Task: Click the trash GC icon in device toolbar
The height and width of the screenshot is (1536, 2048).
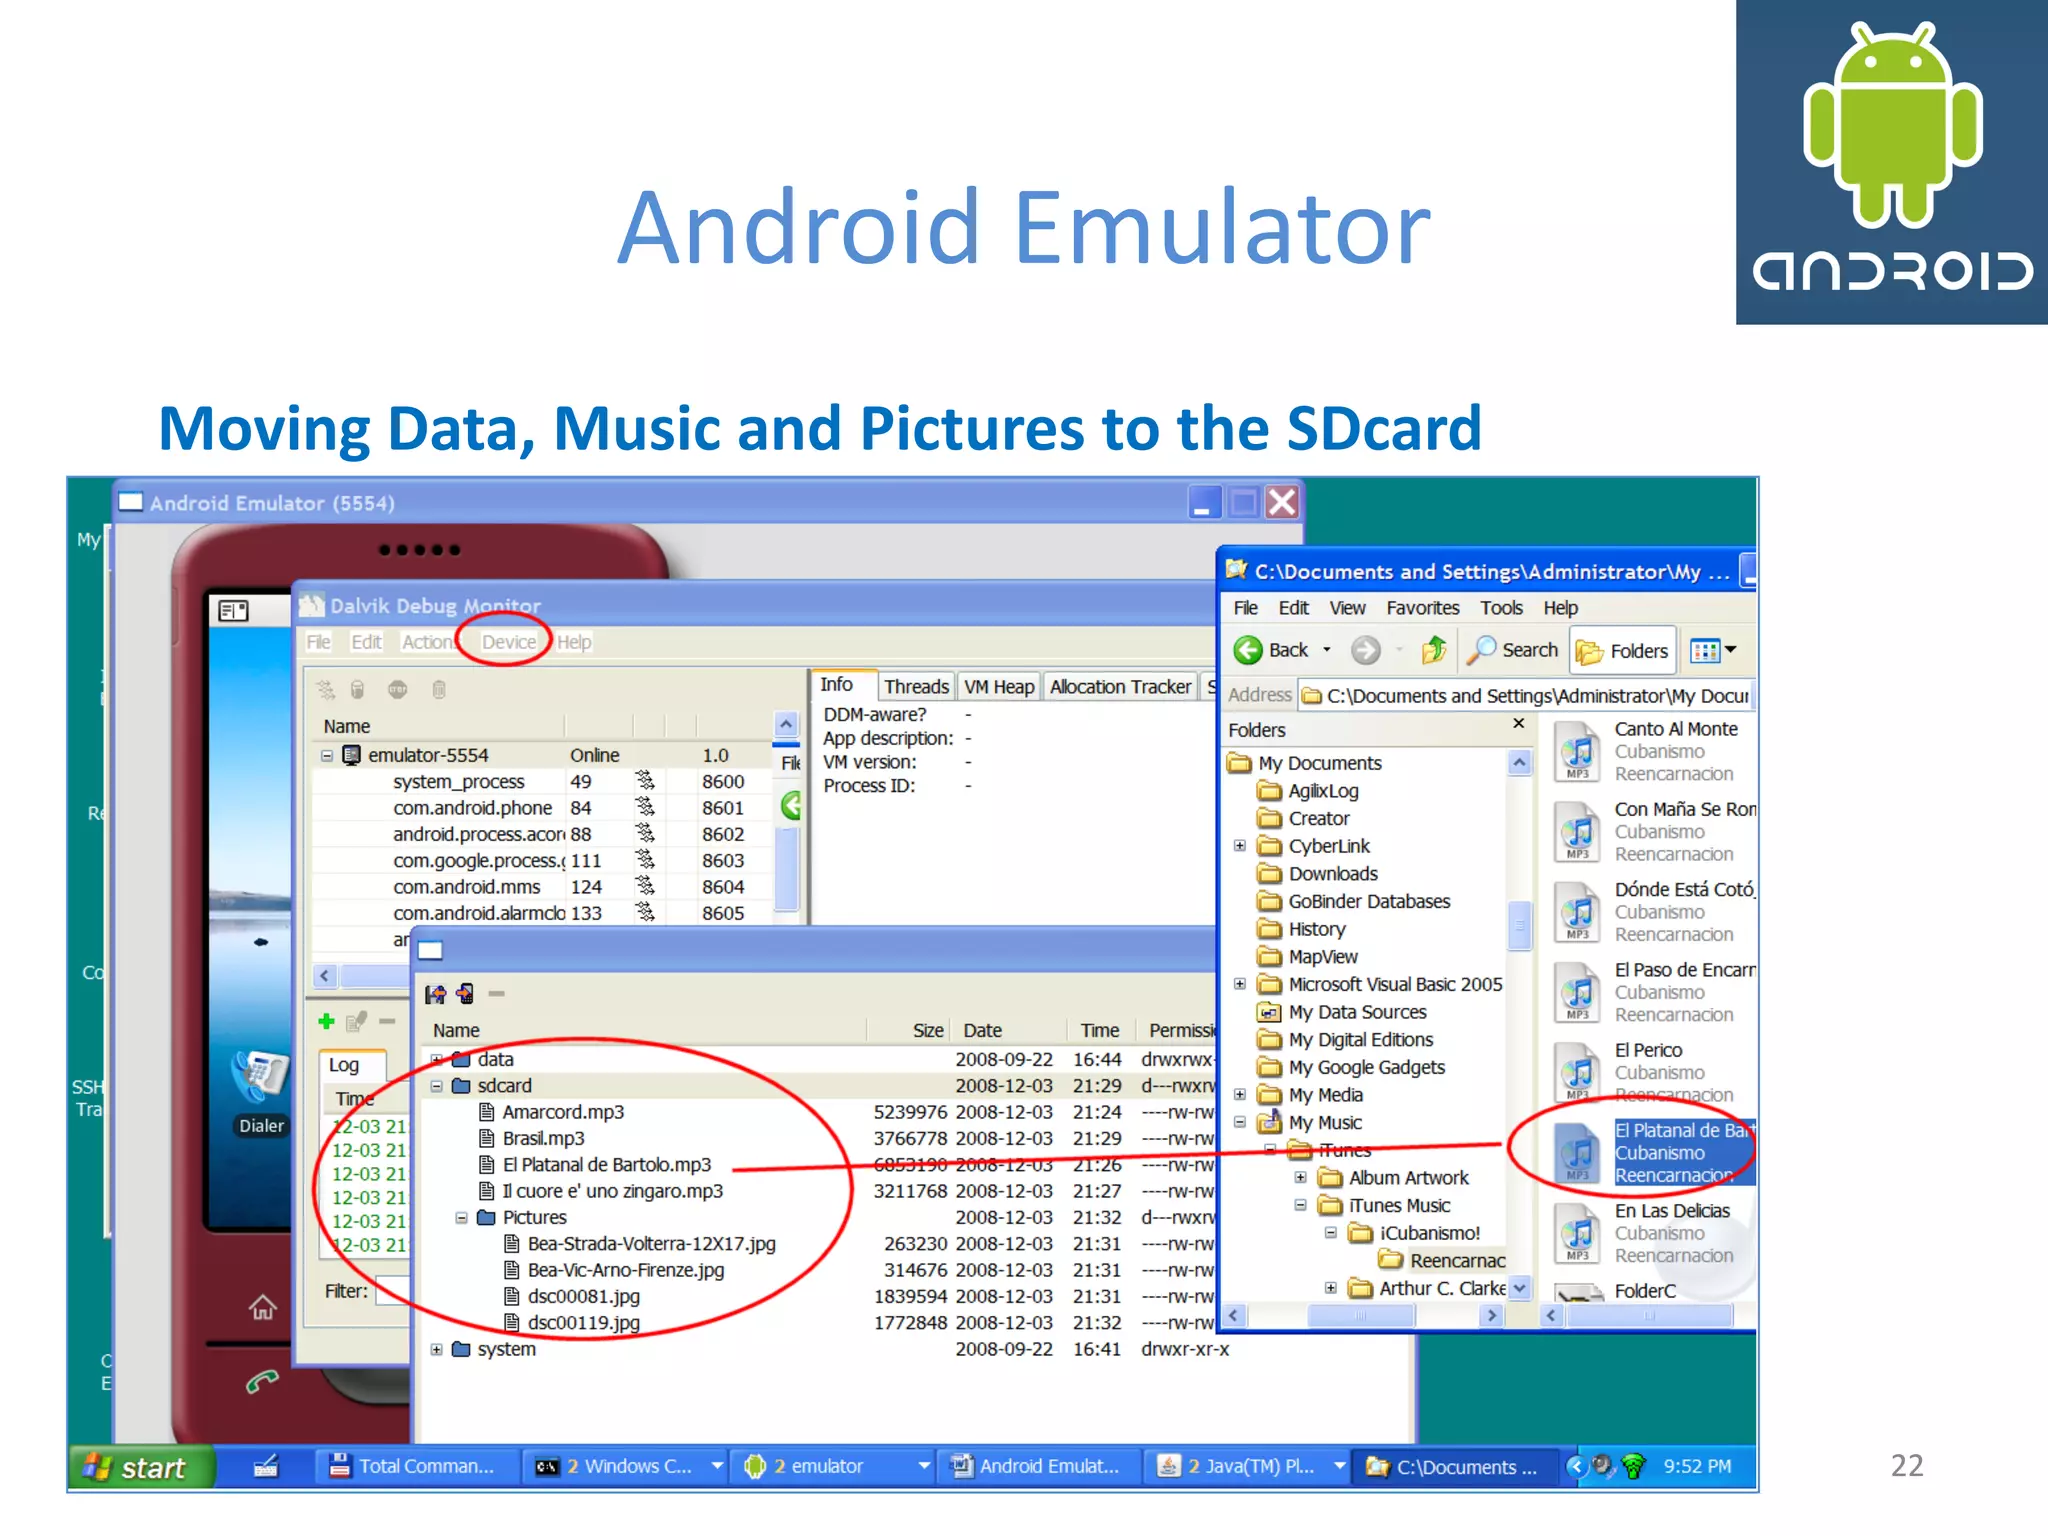Action: point(439,690)
